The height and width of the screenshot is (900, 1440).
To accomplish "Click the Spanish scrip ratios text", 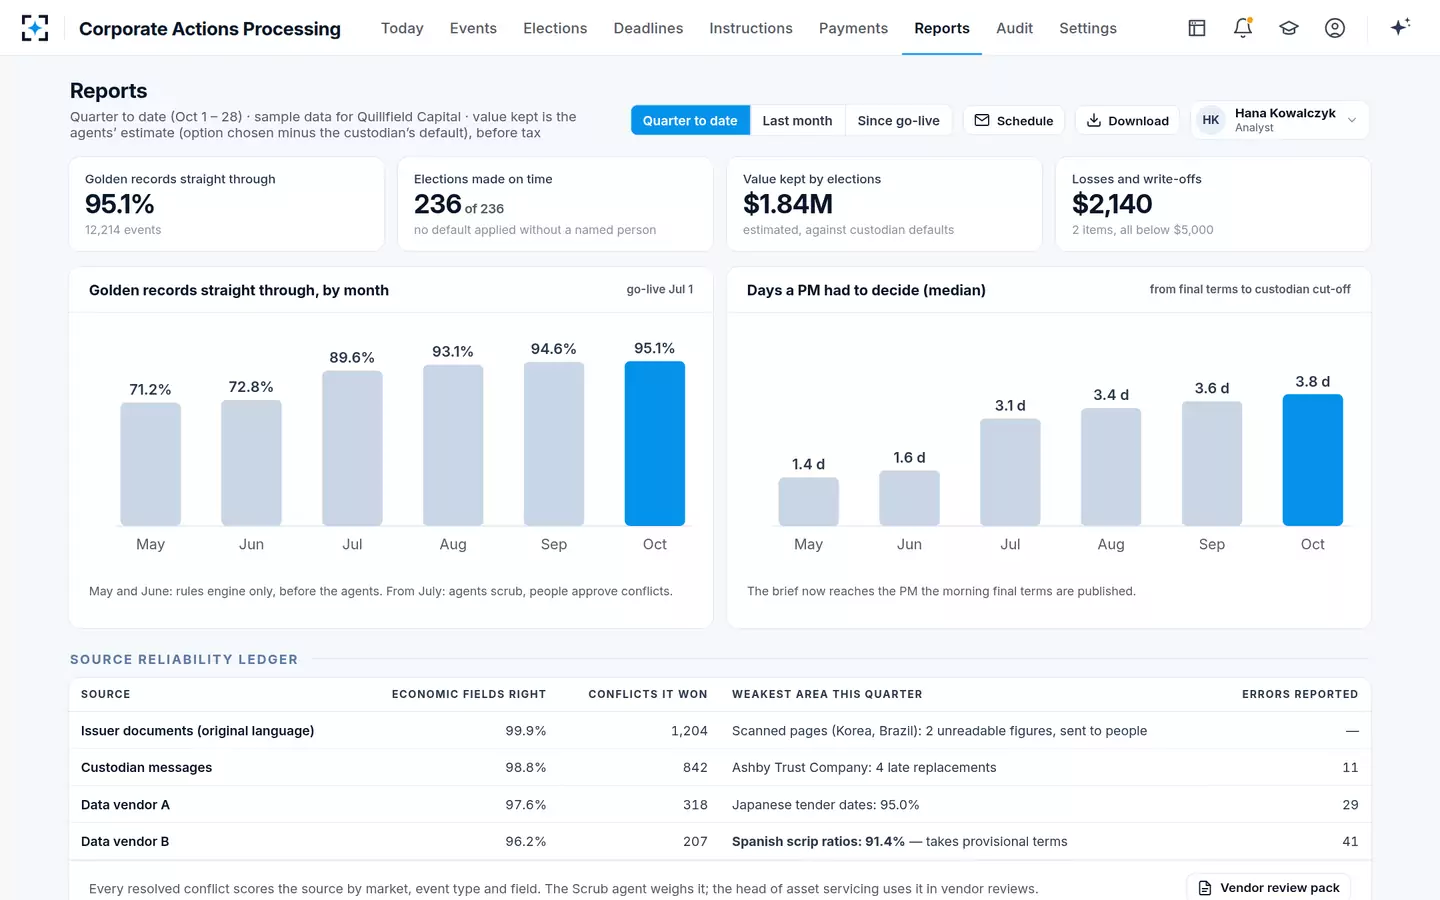I will [x=818, y=841].
